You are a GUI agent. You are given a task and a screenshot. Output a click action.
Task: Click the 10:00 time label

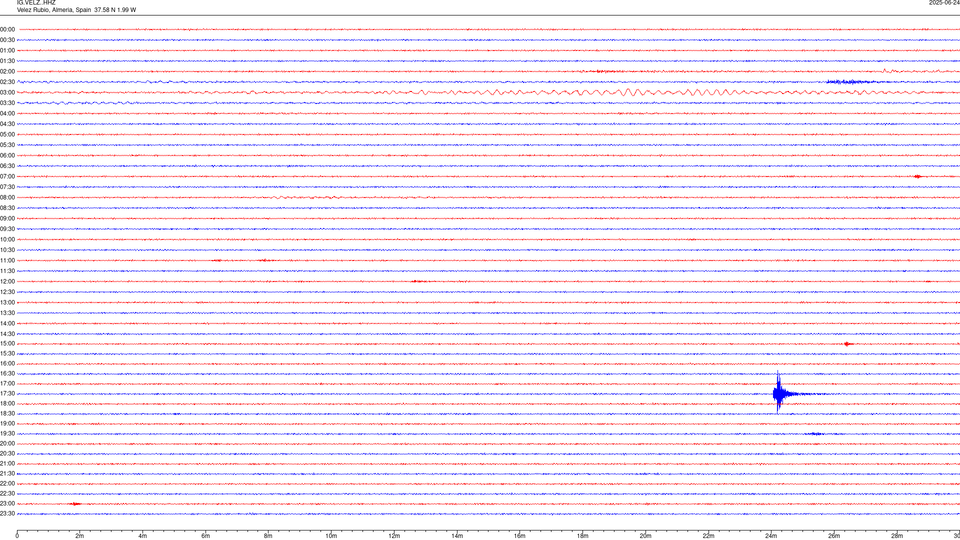coord(7,239)
